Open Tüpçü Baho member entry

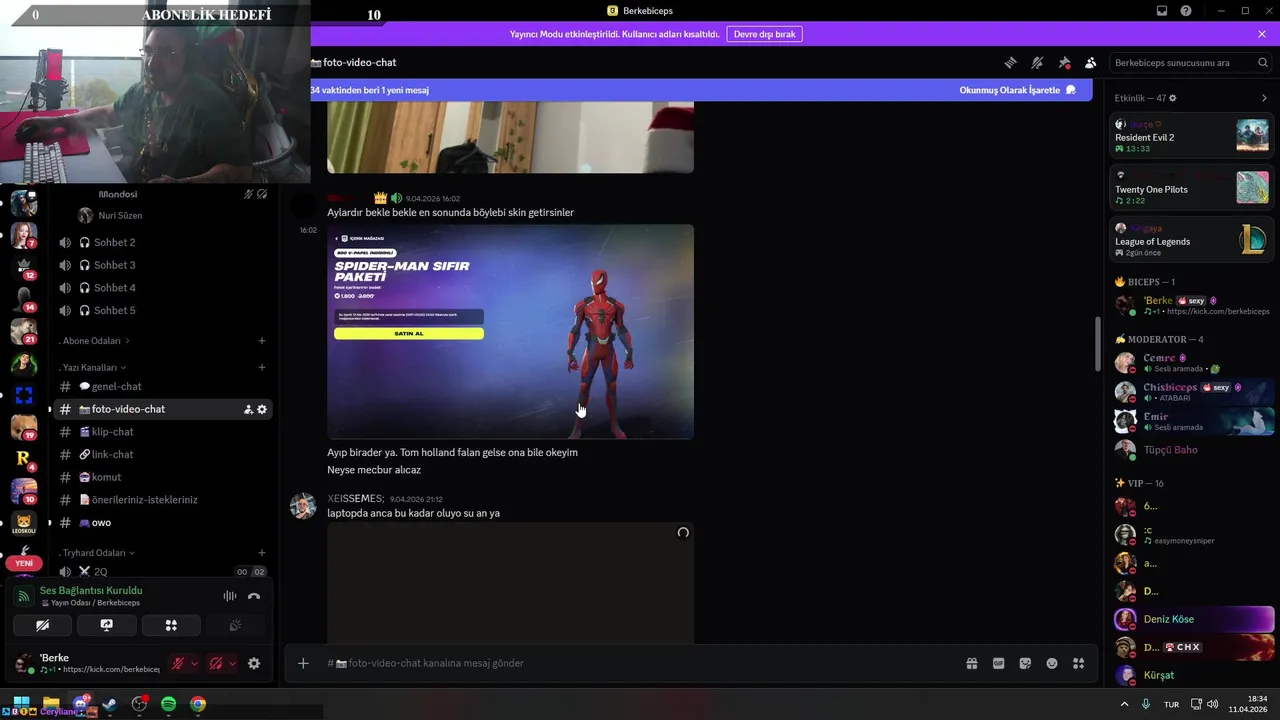coord(1194,450)
